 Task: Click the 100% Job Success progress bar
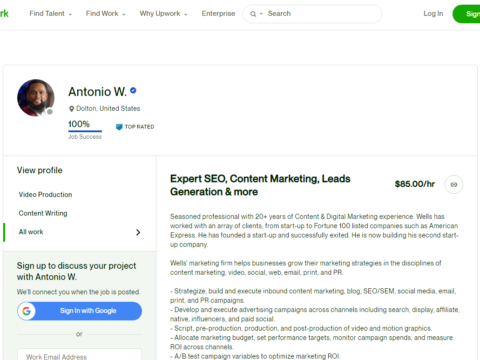[85, 131]
